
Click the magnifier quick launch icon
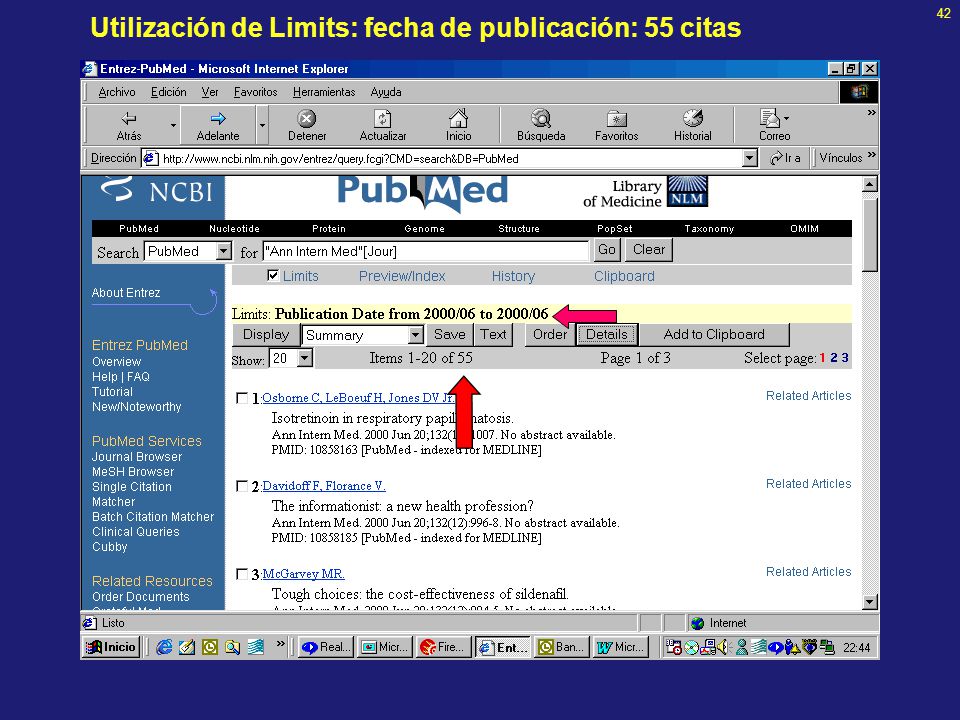pos(233,647)
